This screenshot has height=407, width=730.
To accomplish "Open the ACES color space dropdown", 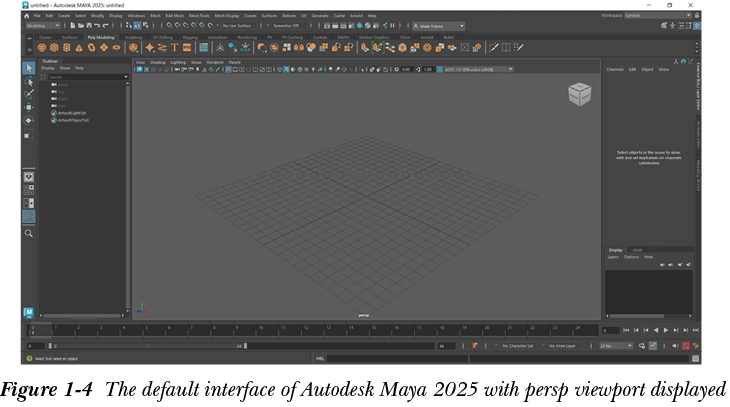I will tap(478, 69).
